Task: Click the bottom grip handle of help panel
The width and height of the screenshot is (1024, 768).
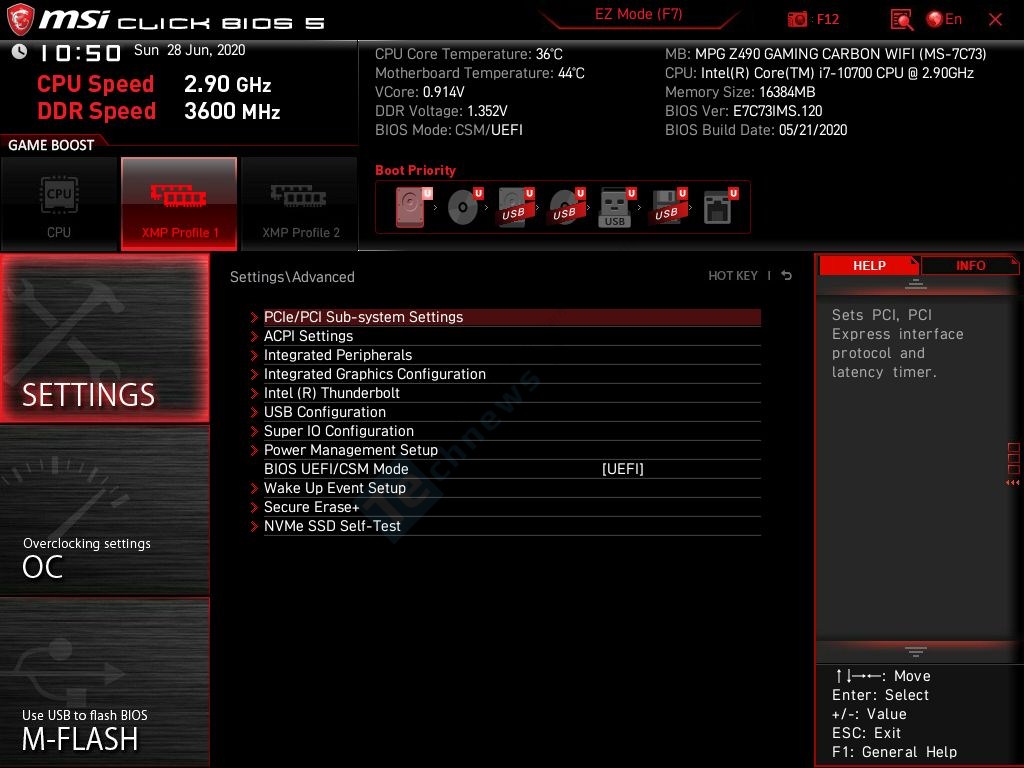Action: (x=916, y=652)
